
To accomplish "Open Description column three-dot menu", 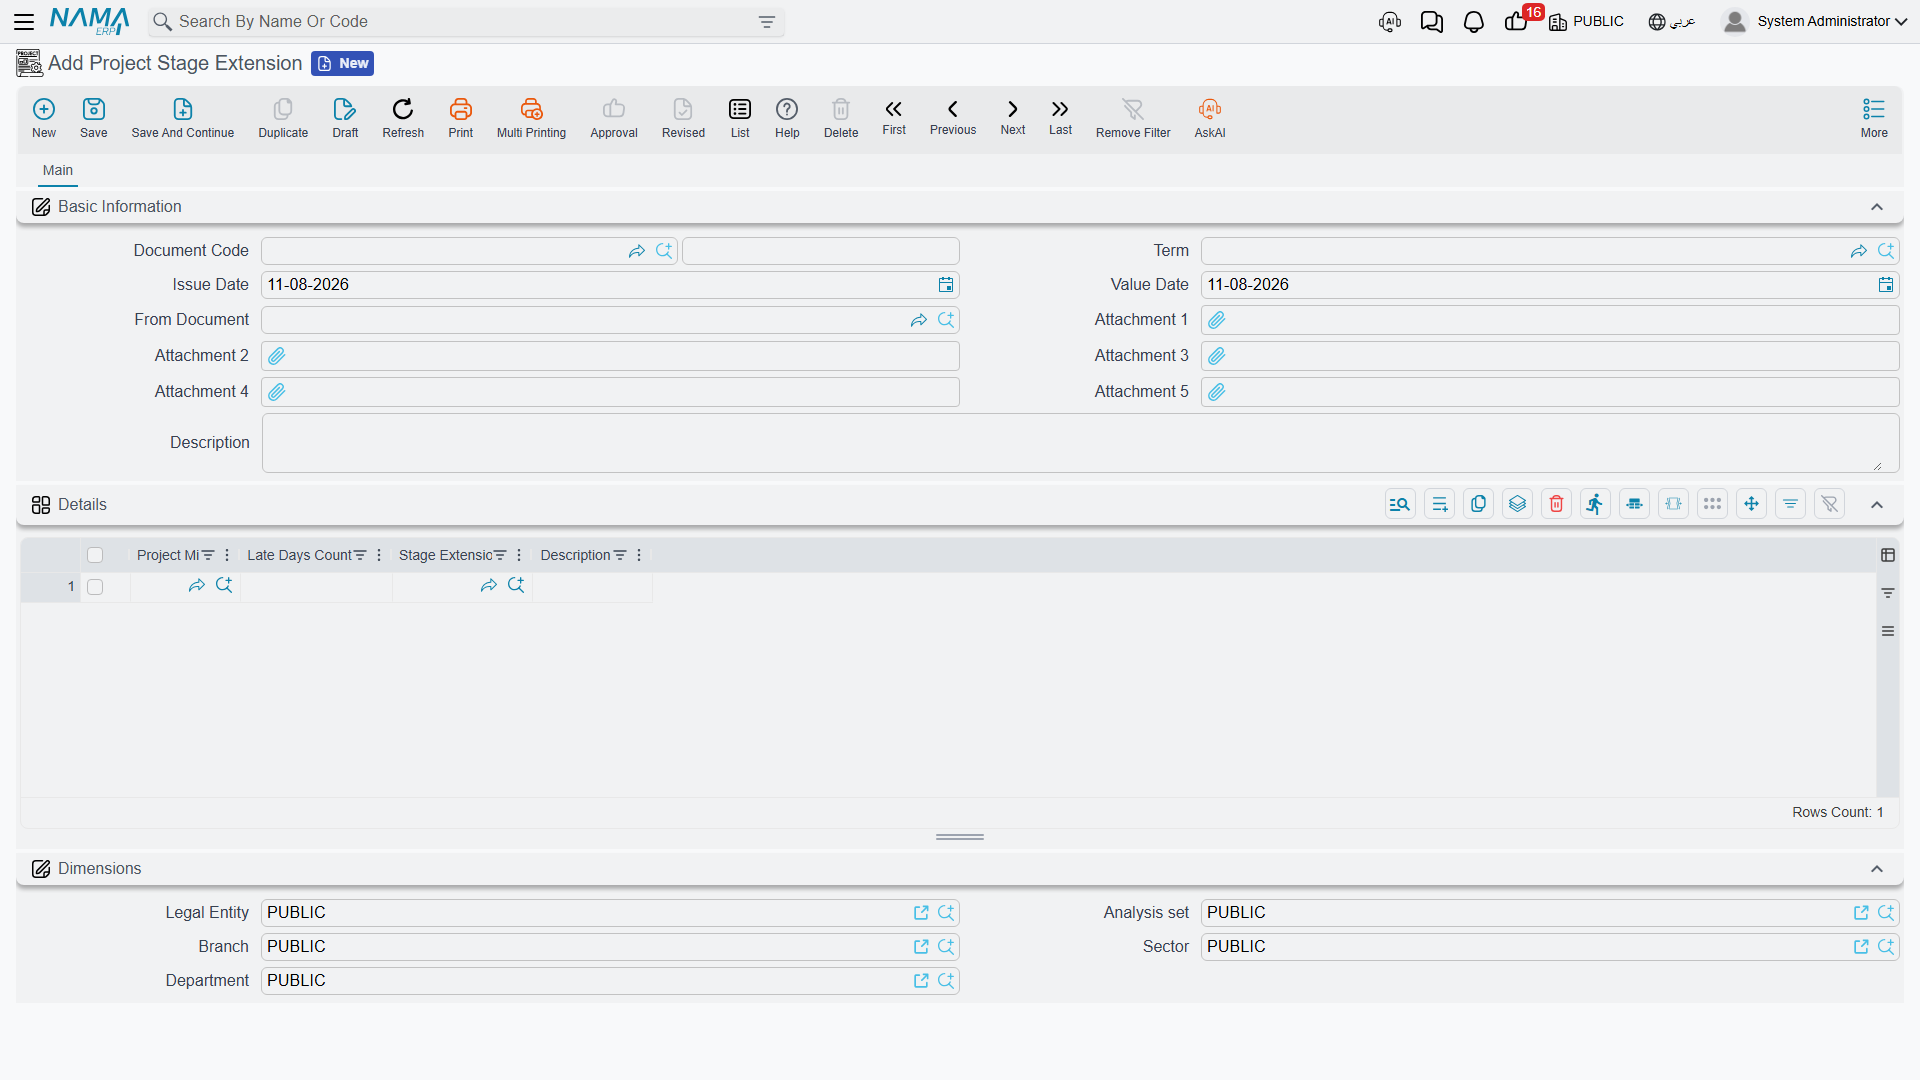I will pyautogui.click(x=639, y=555).
